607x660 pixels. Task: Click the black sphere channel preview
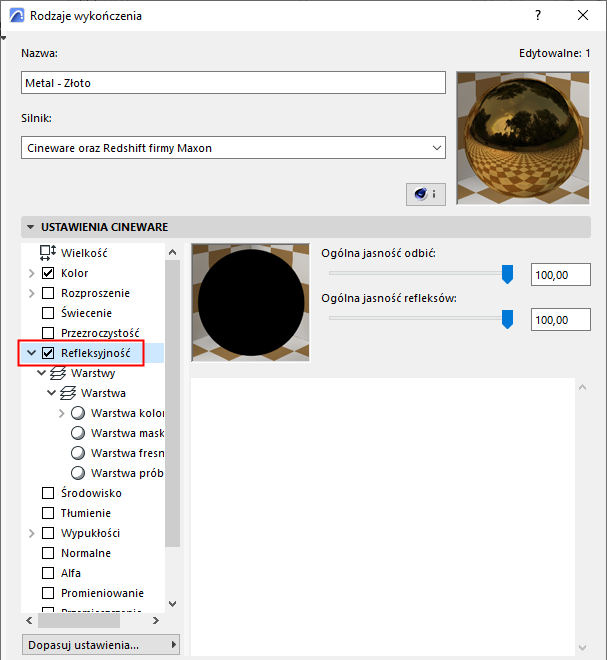250,302
